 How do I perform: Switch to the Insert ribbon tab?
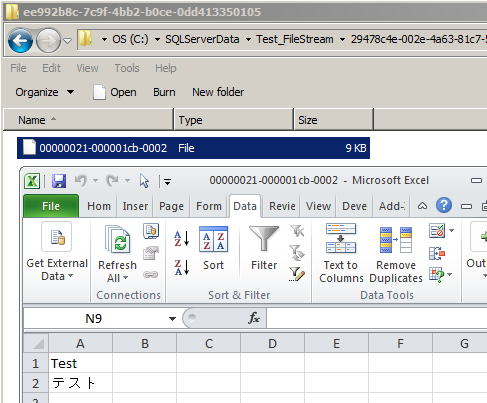(135, 206)
